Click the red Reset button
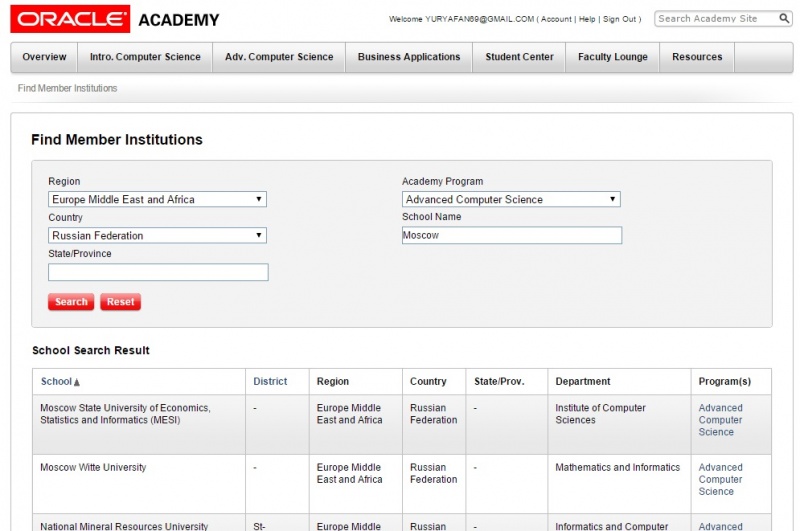The height and width of the screenshot is (531, 800). tap(120, 301)
